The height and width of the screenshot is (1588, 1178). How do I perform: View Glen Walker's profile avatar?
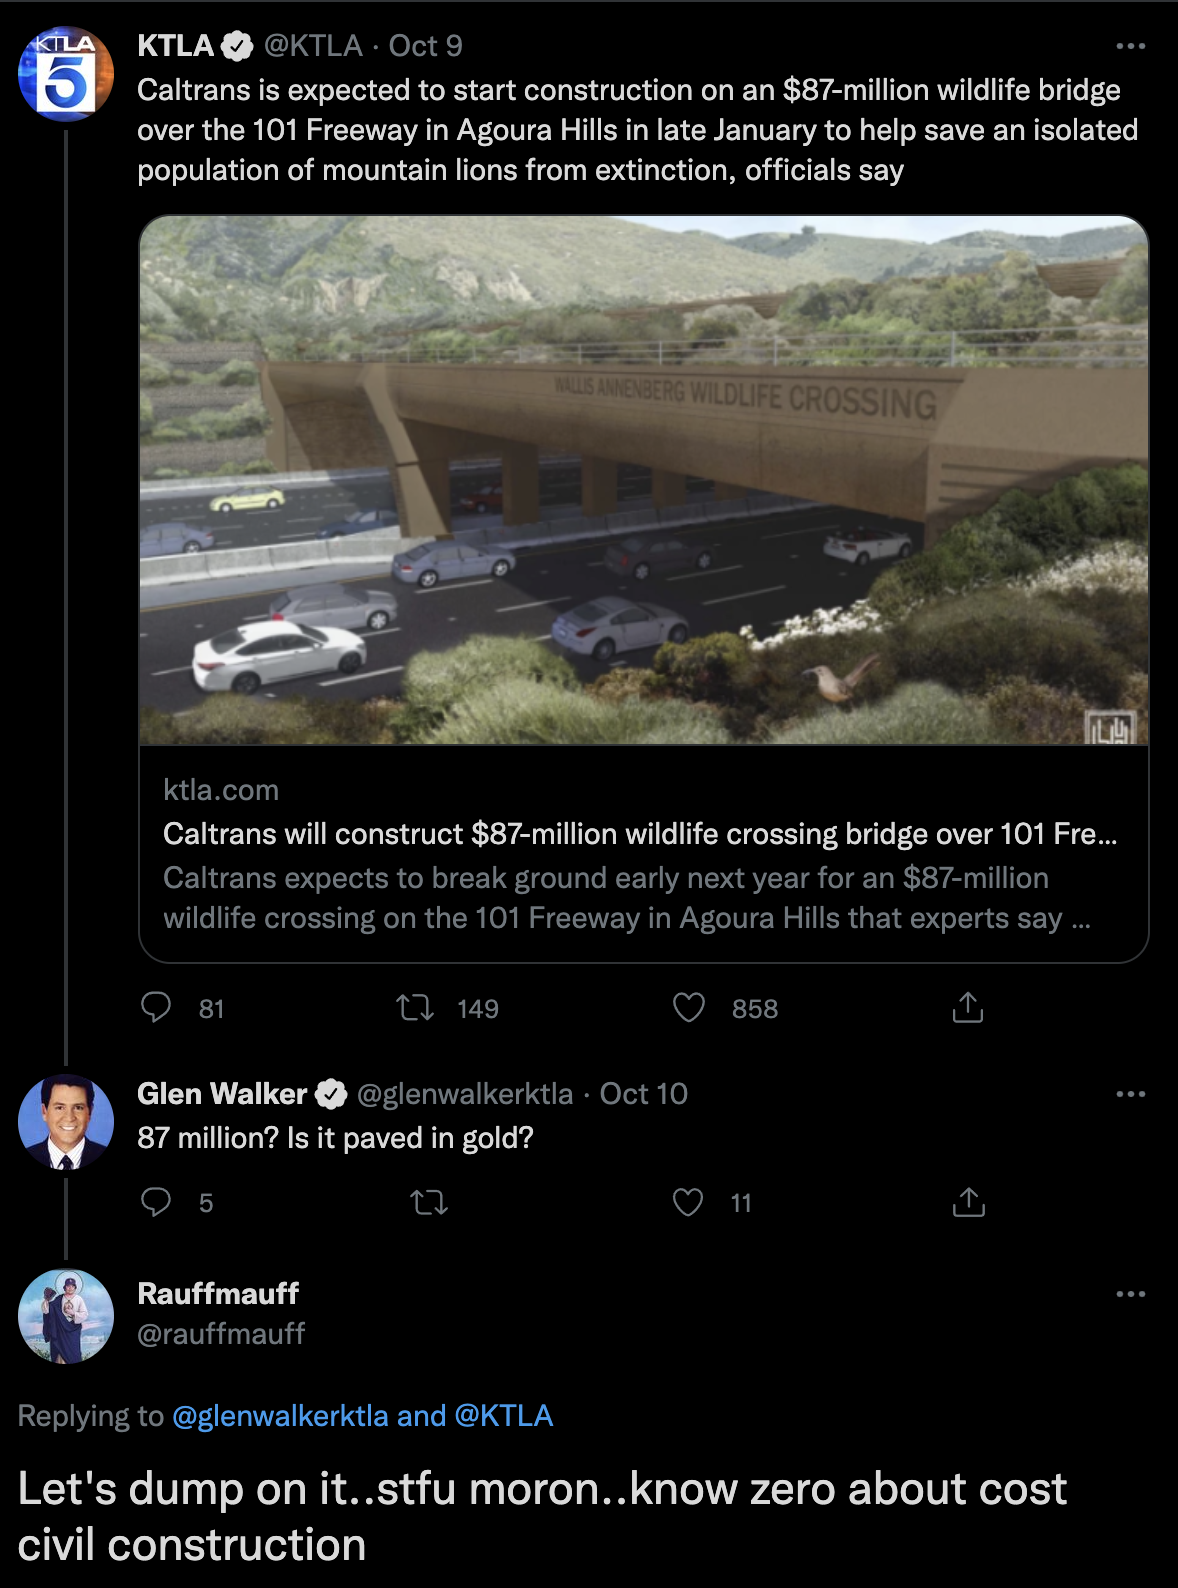pyautogui.click(x=66, y=1122)
